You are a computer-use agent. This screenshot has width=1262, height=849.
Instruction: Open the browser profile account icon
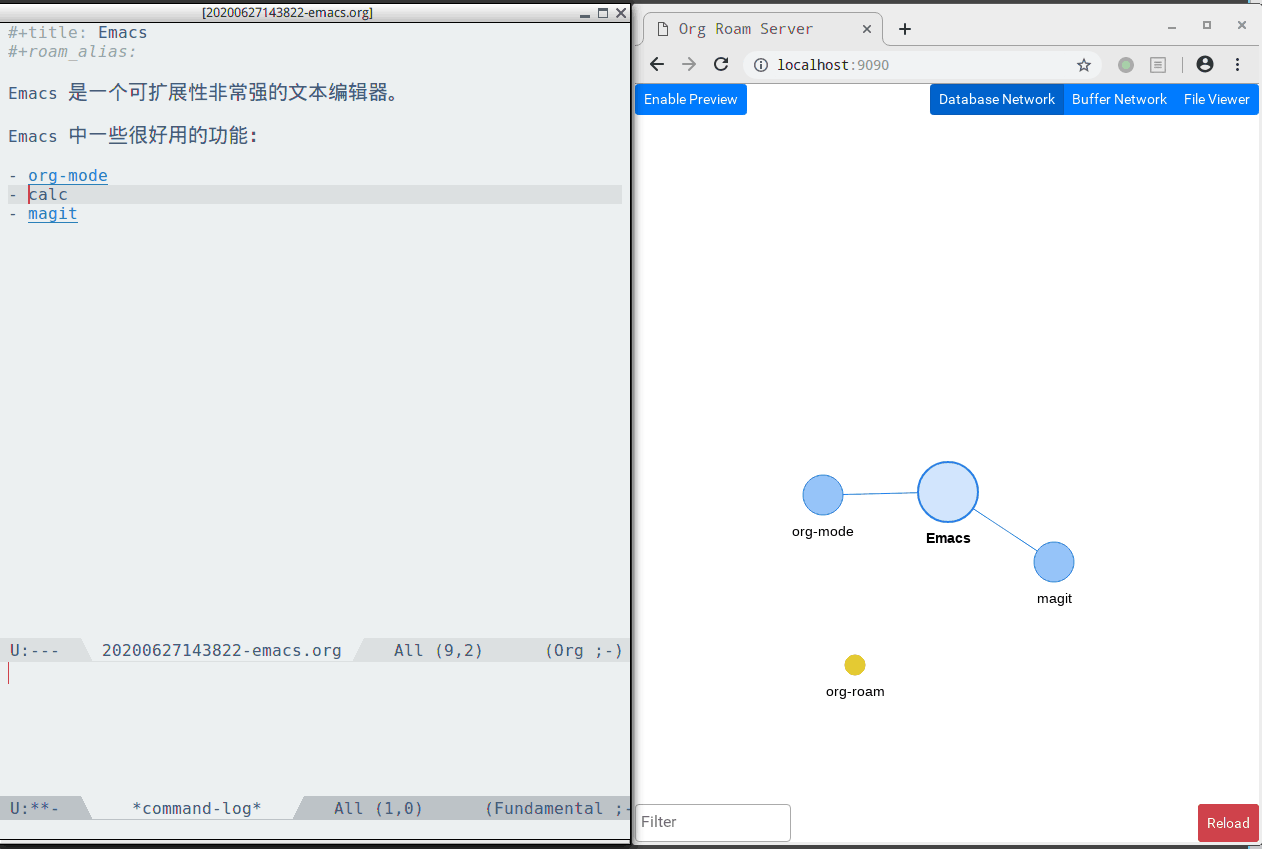(x=1205, y=64)
